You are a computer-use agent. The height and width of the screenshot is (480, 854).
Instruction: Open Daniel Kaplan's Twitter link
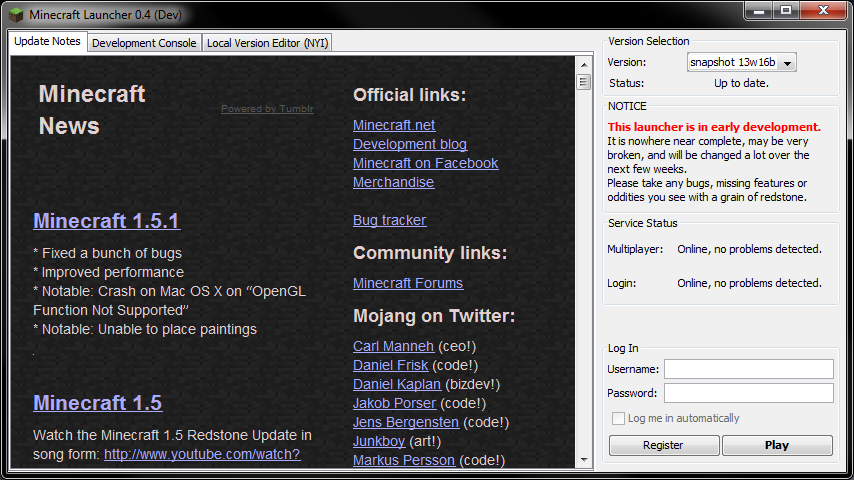pyautogui.click(x=396, y=385)
